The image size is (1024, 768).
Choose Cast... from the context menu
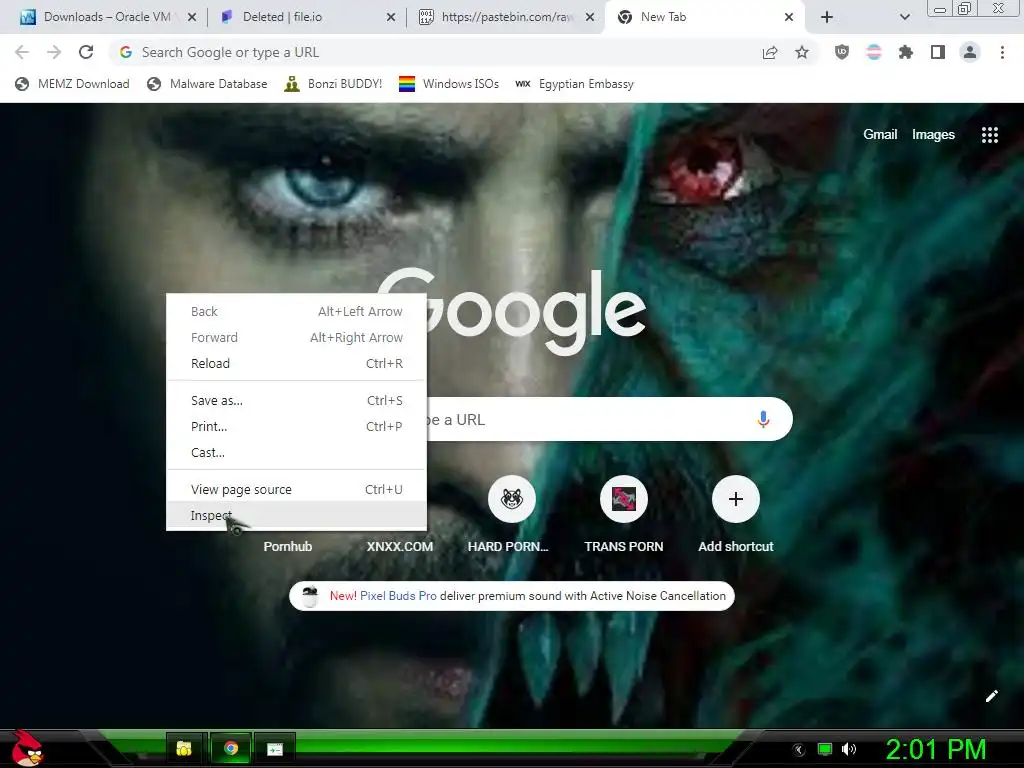coord(296,452)
